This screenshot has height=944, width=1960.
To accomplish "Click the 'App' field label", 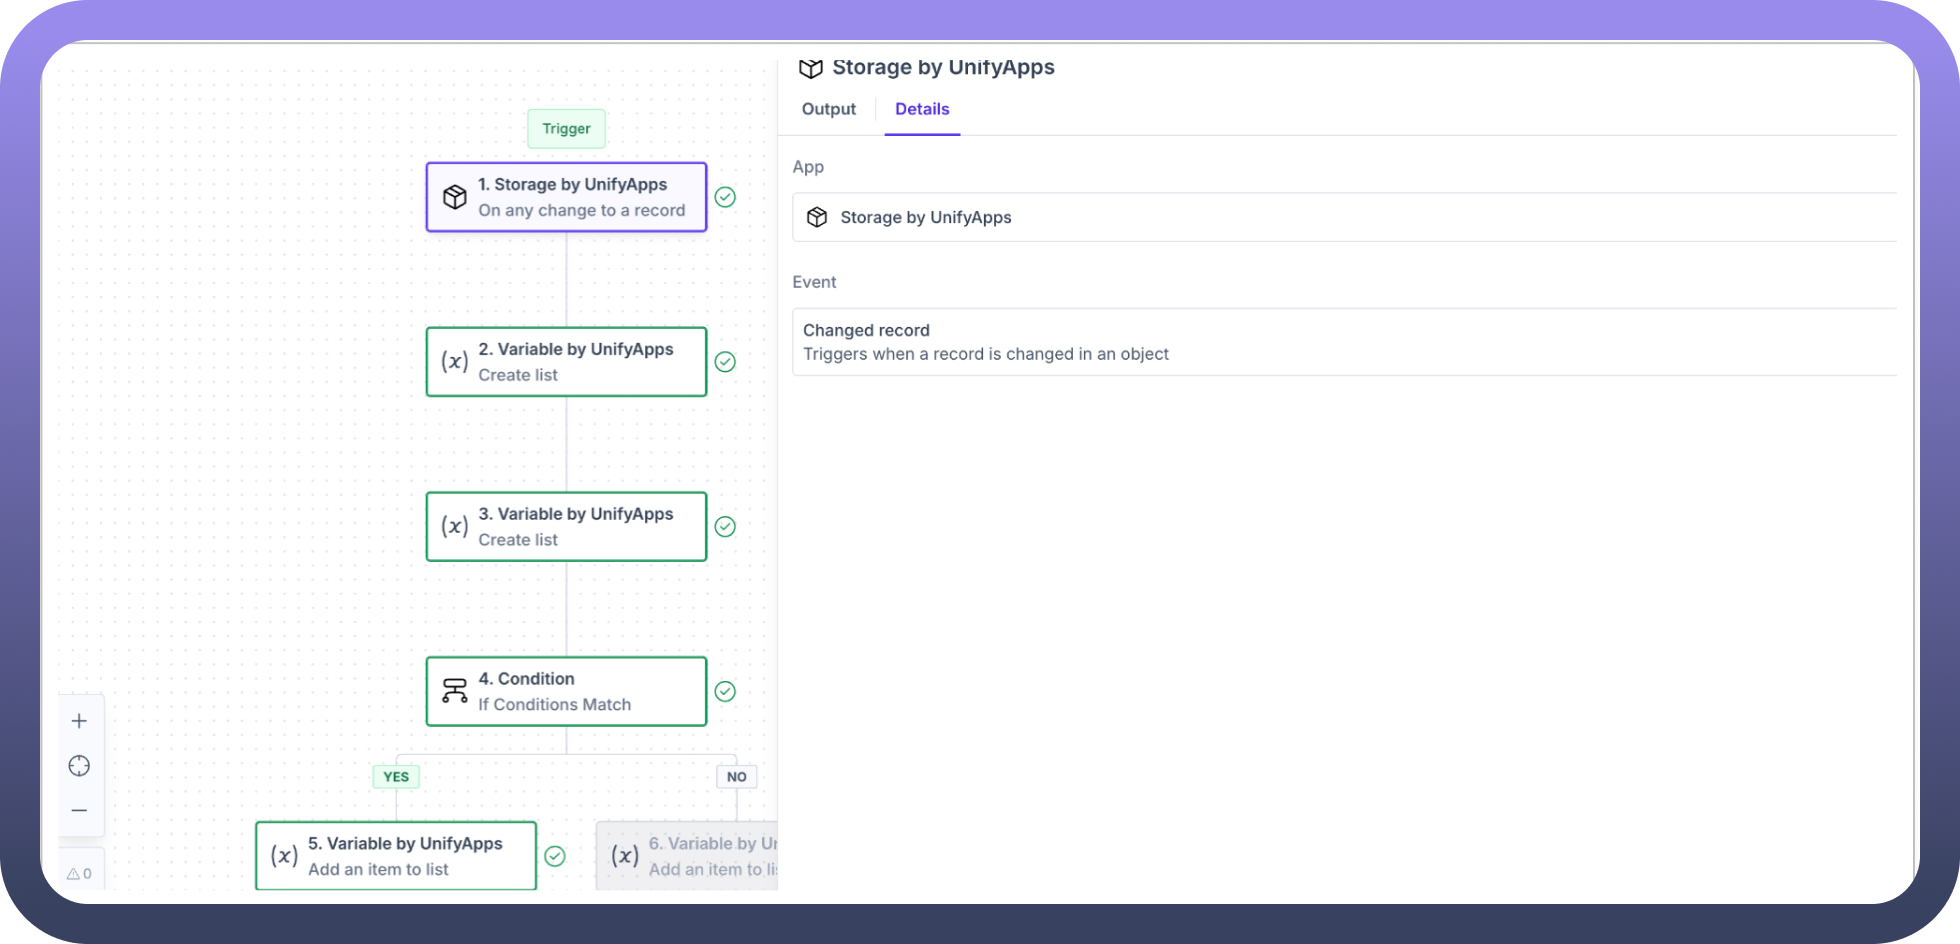I will click(x=808, y=167).
